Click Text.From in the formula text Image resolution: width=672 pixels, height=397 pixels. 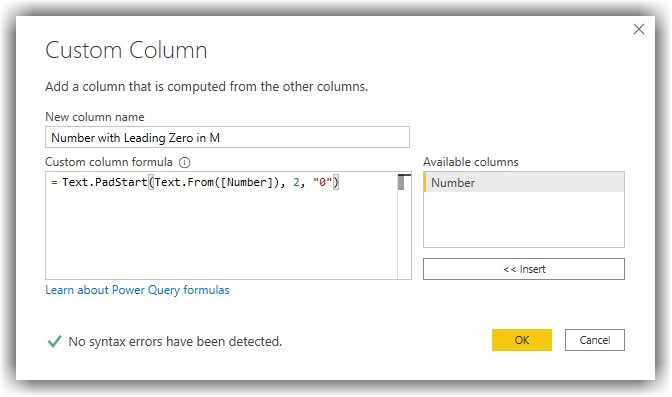(184, 182)
